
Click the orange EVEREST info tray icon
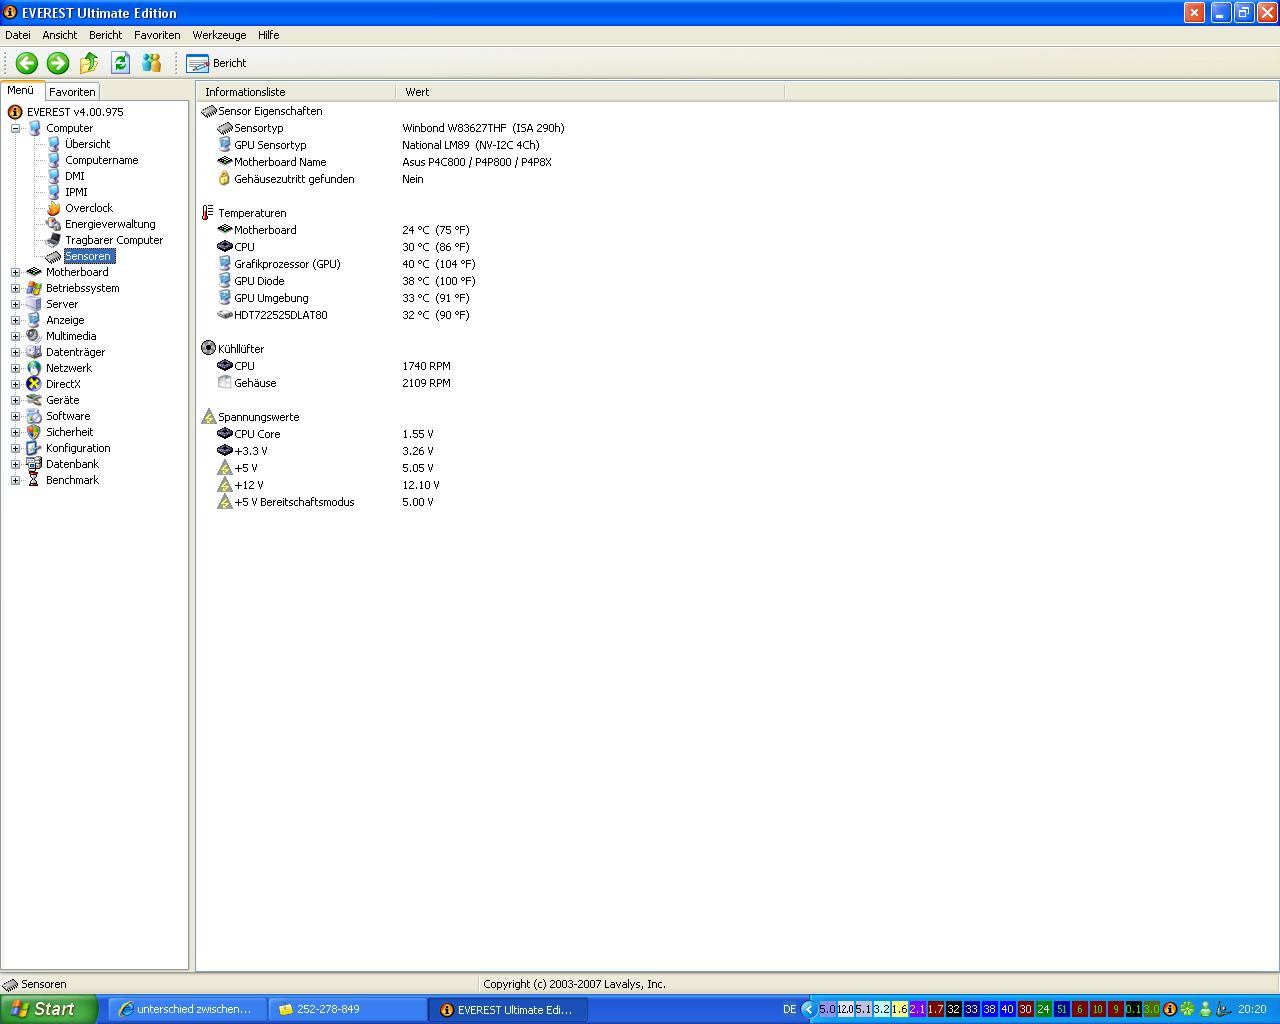click(x=1169, y=1009)
